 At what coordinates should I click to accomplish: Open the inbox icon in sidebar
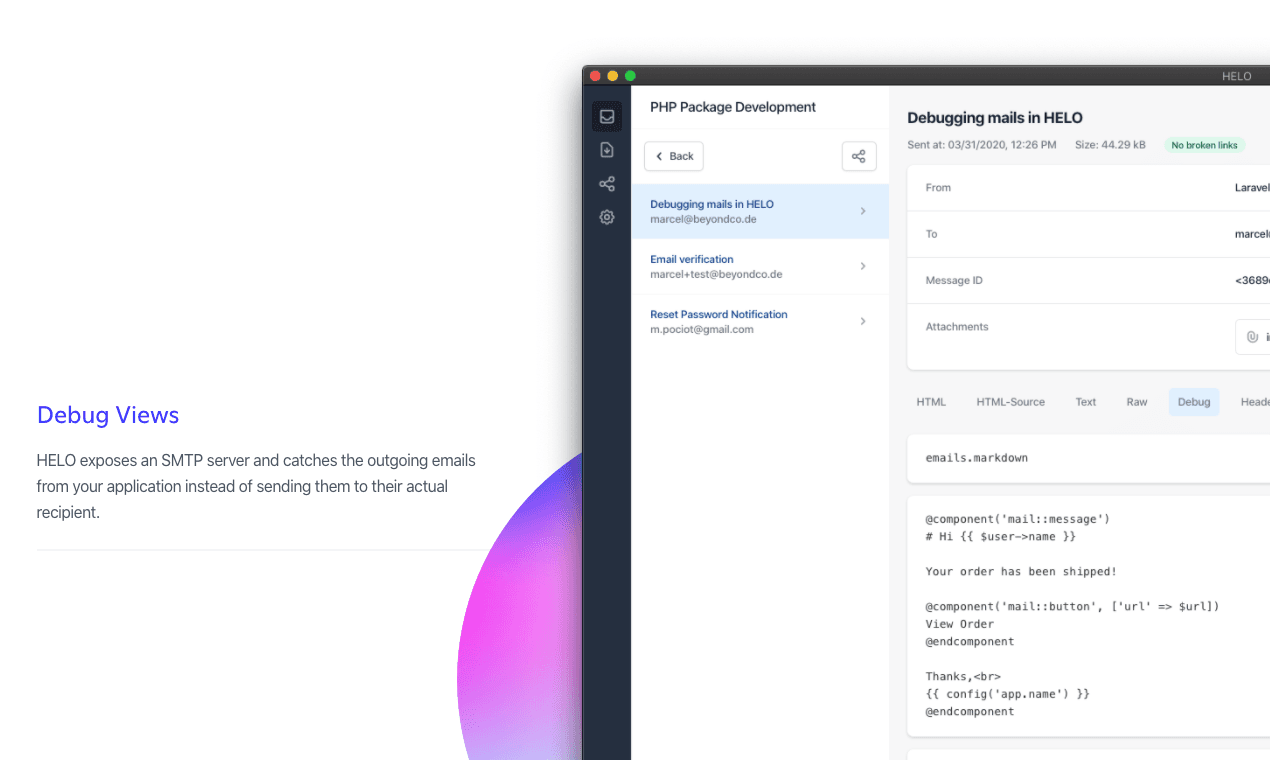(606, 116)
